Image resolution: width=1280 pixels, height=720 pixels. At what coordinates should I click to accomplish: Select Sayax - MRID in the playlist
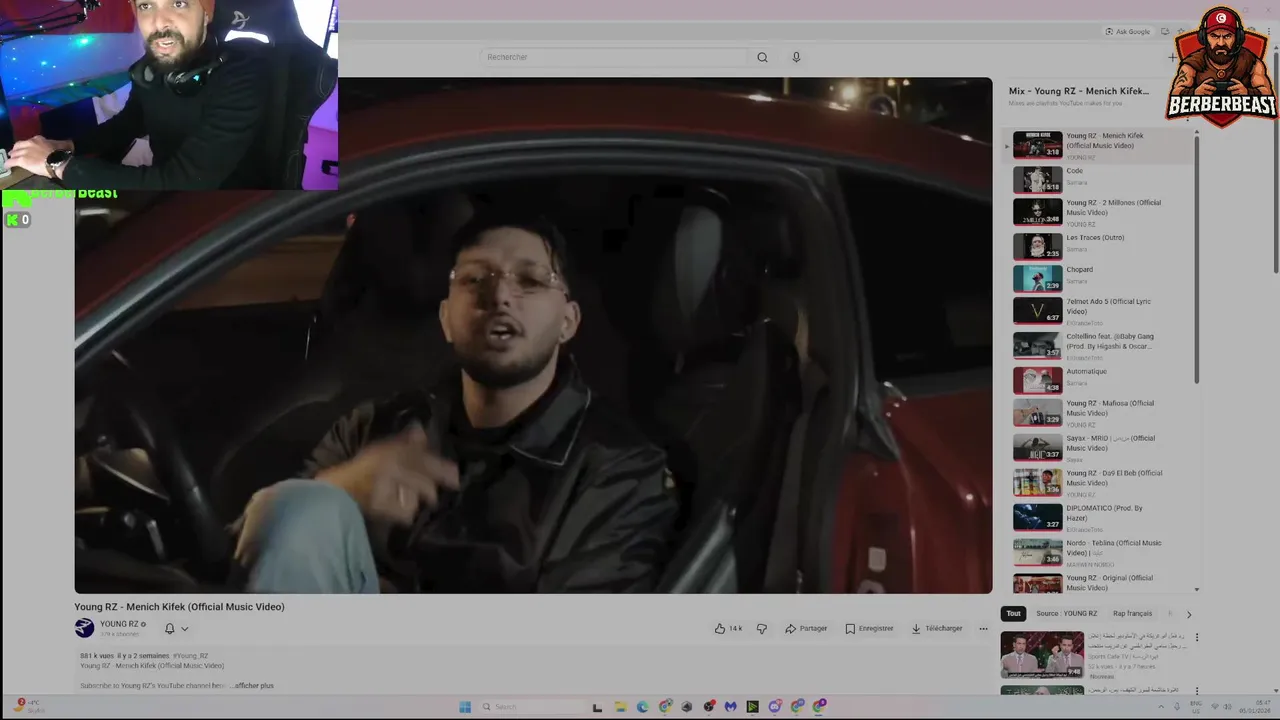coord(1100,447)
